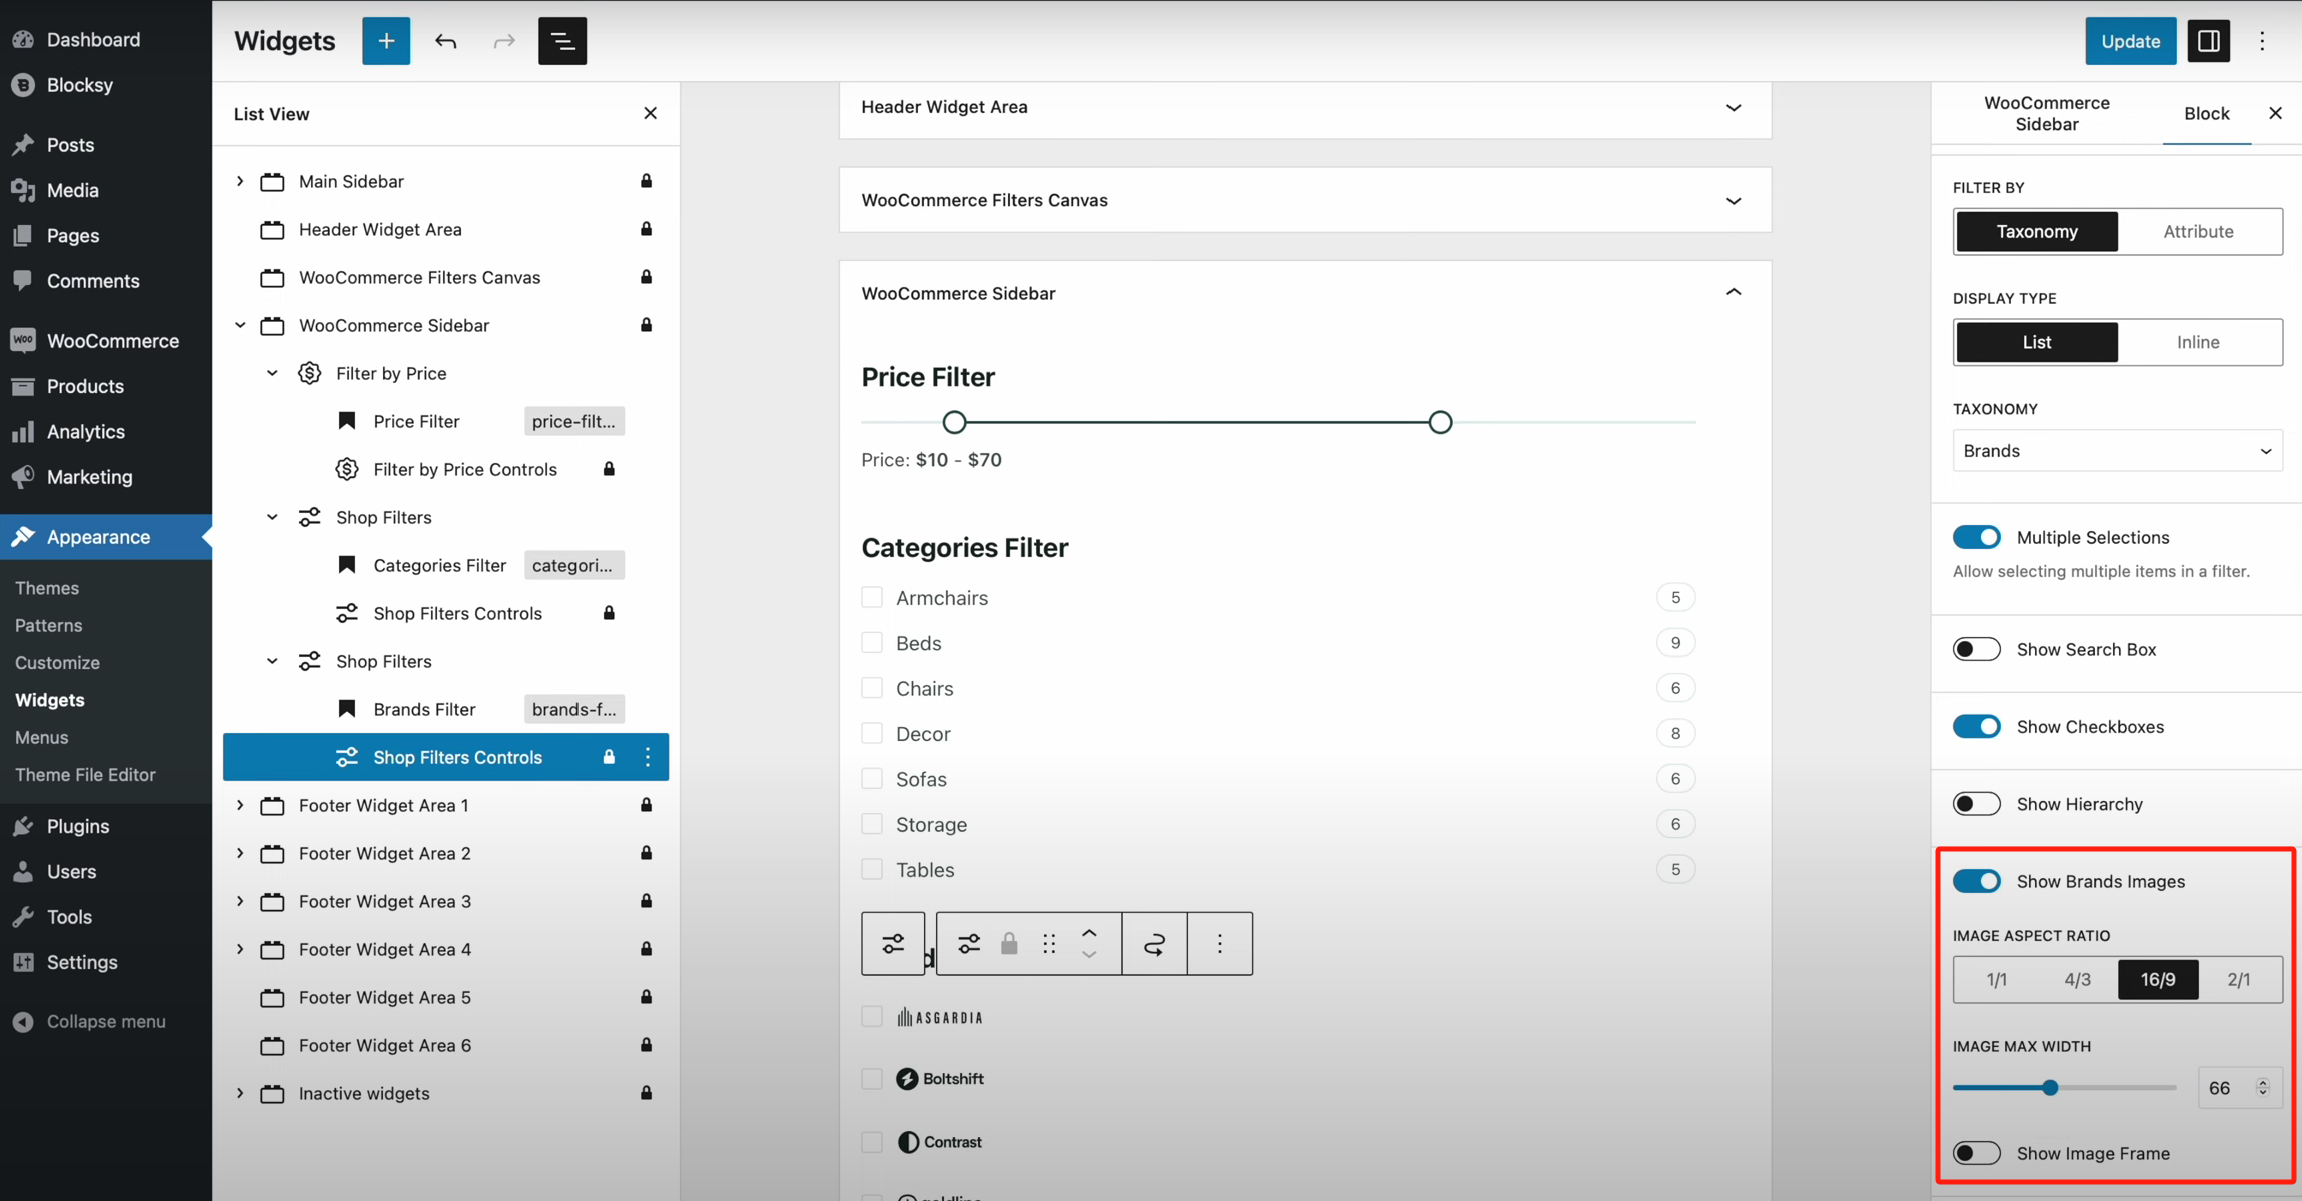The image size is (2302, 1201).
Task: Click the move up arrow in block toolbar
Action: 1089,933
